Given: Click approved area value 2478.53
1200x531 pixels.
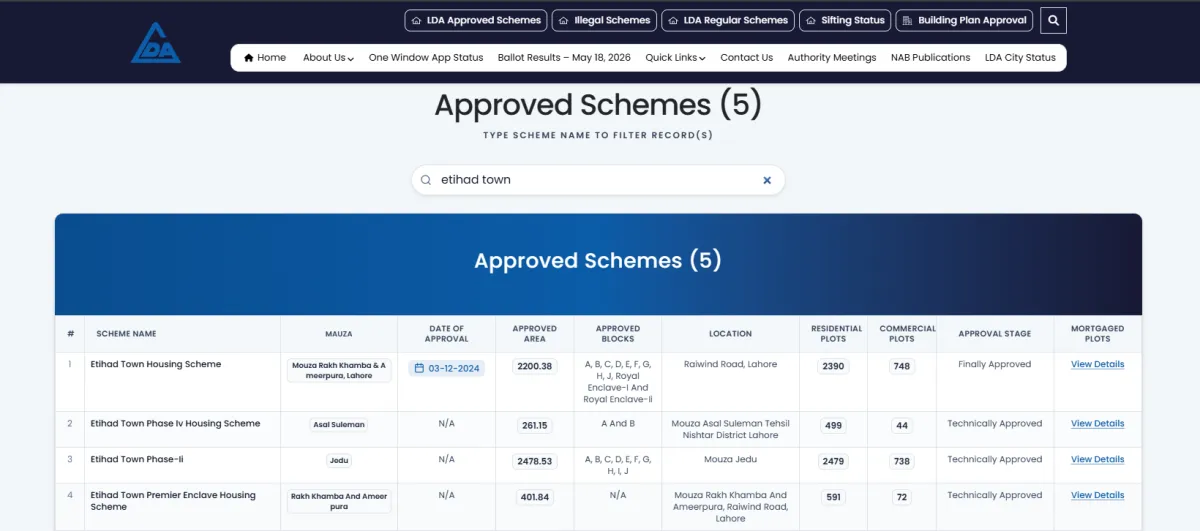Looking at the screenshot, I should tap(535, 462).
